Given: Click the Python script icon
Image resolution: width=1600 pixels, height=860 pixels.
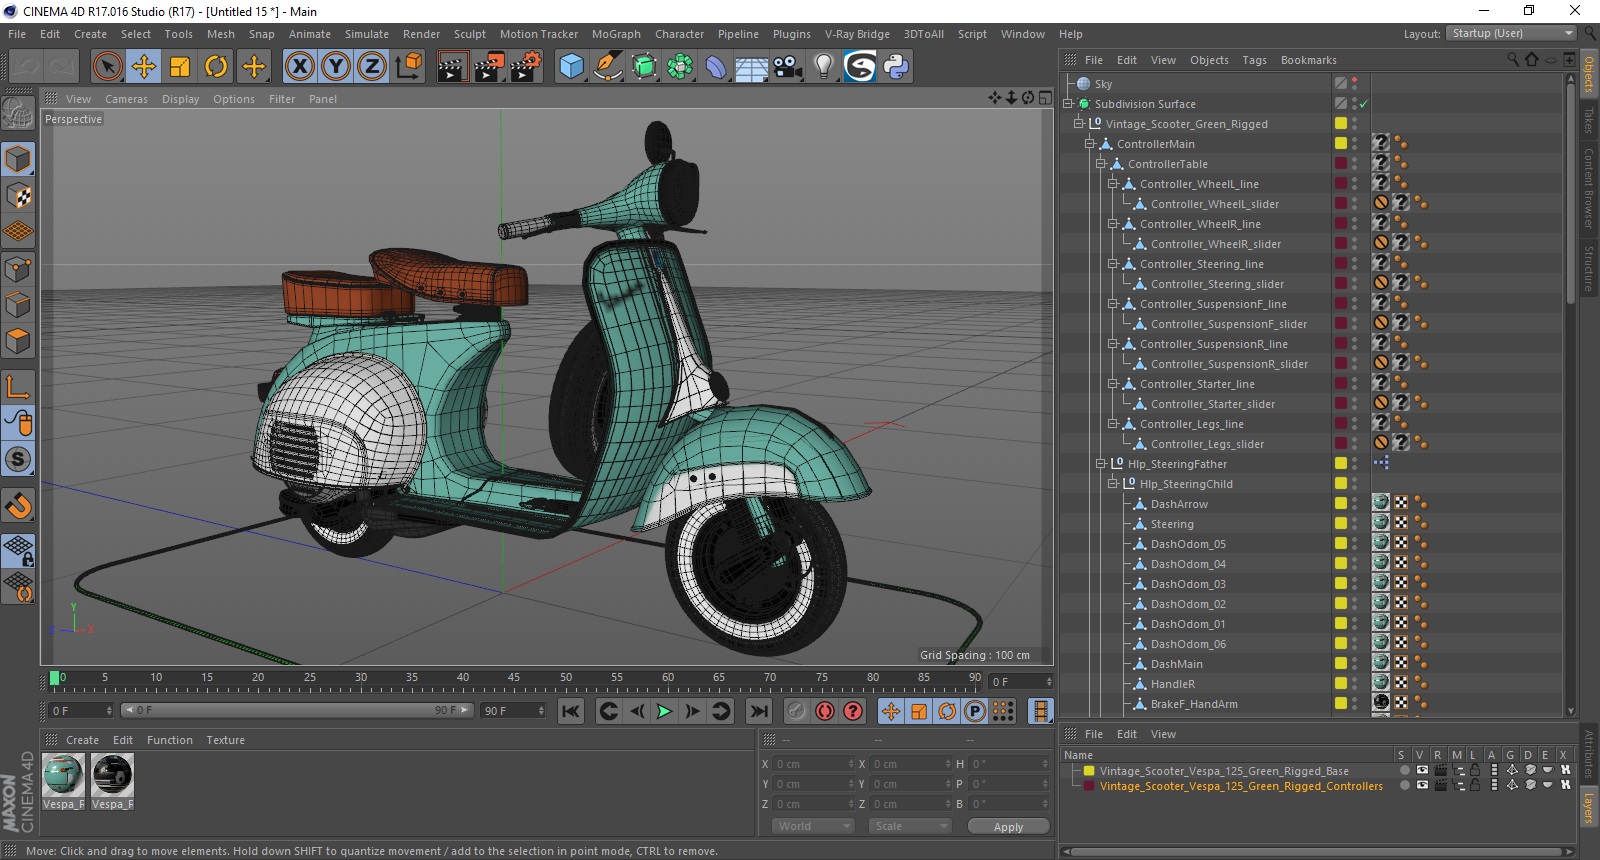Looking at the screenshot, I should pos(896,67).
